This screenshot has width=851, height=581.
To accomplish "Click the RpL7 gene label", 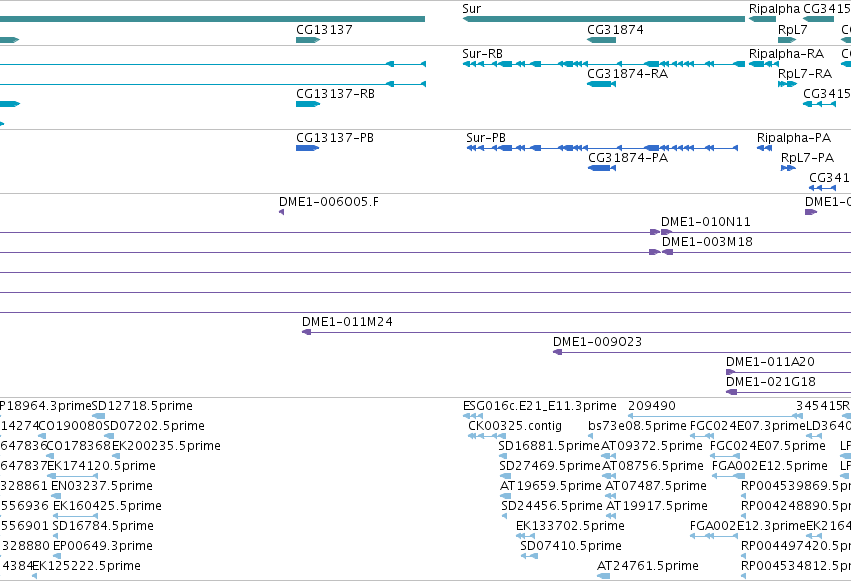I will [792, 30].
